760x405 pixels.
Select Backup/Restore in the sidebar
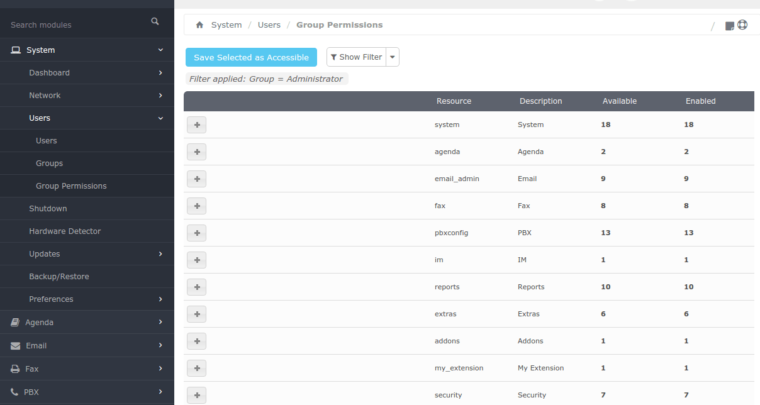coord(57,276)
